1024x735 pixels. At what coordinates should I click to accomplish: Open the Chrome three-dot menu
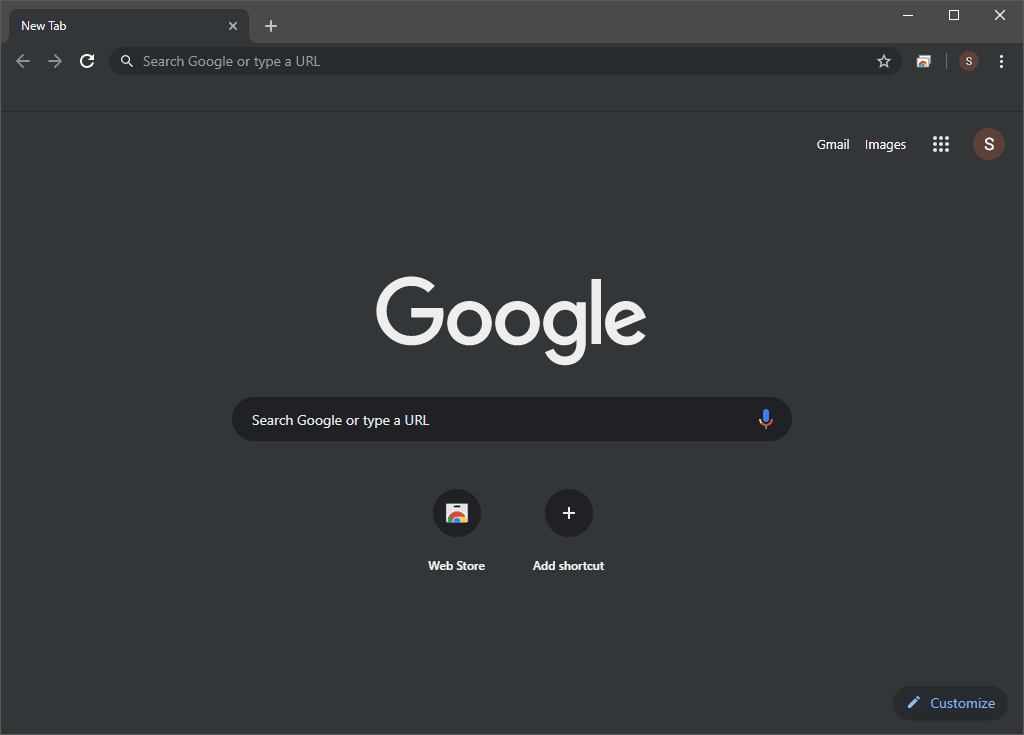(x=1001, y=61)
